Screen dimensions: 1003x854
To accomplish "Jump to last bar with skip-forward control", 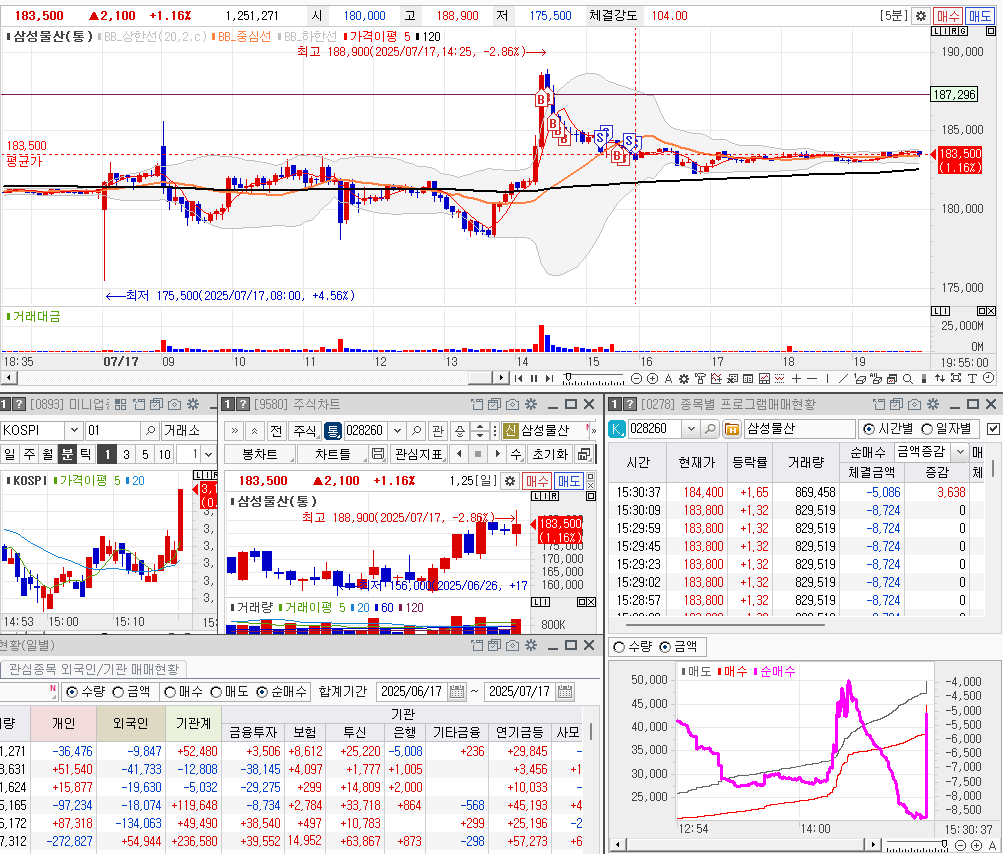I will tap(549, 379).
